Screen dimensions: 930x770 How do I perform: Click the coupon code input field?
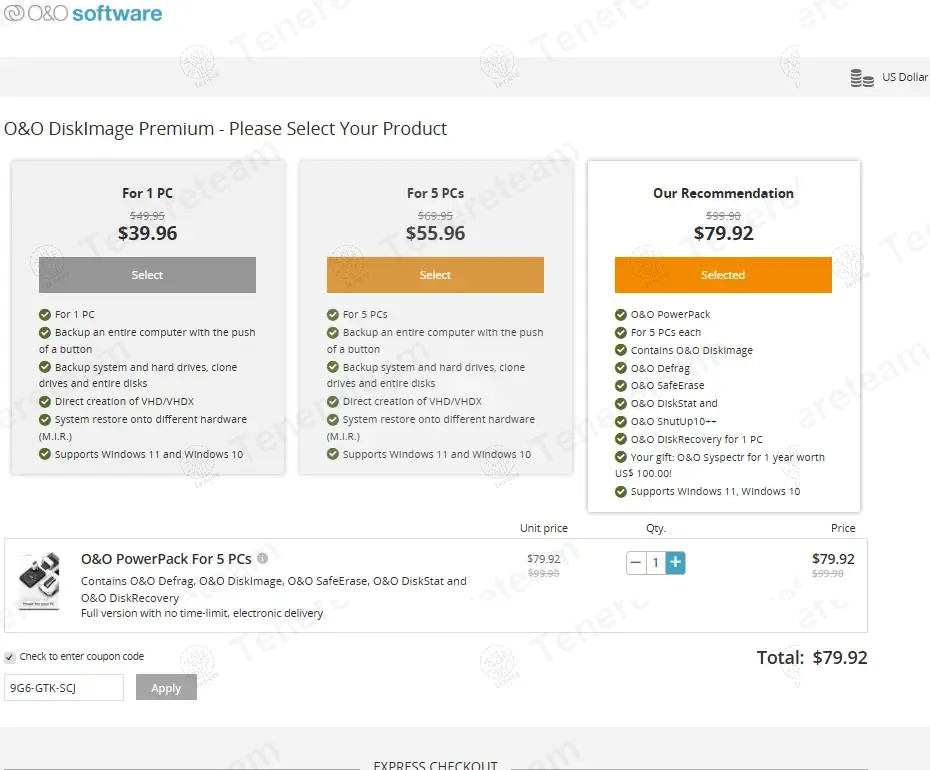click(64, 688)
